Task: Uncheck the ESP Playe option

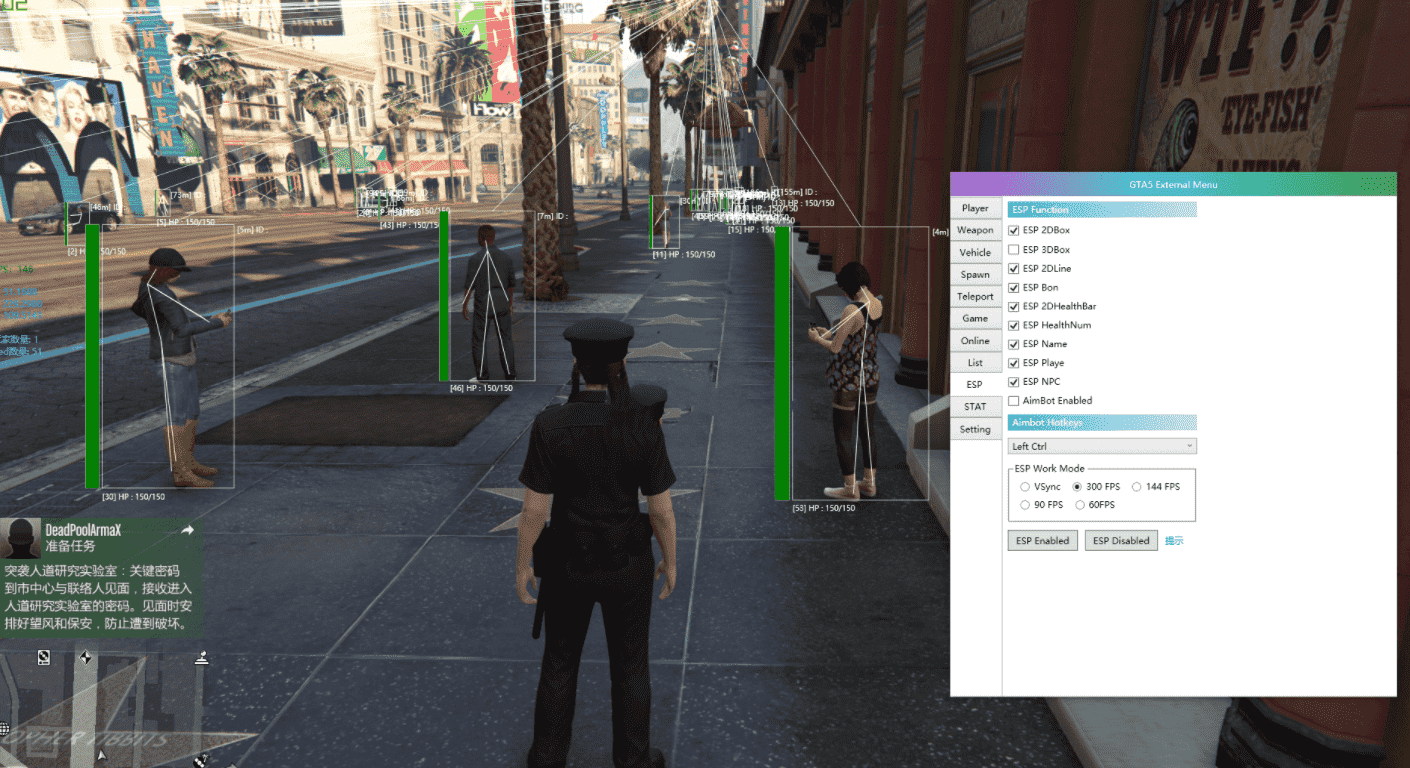Action: [1014, 363]
